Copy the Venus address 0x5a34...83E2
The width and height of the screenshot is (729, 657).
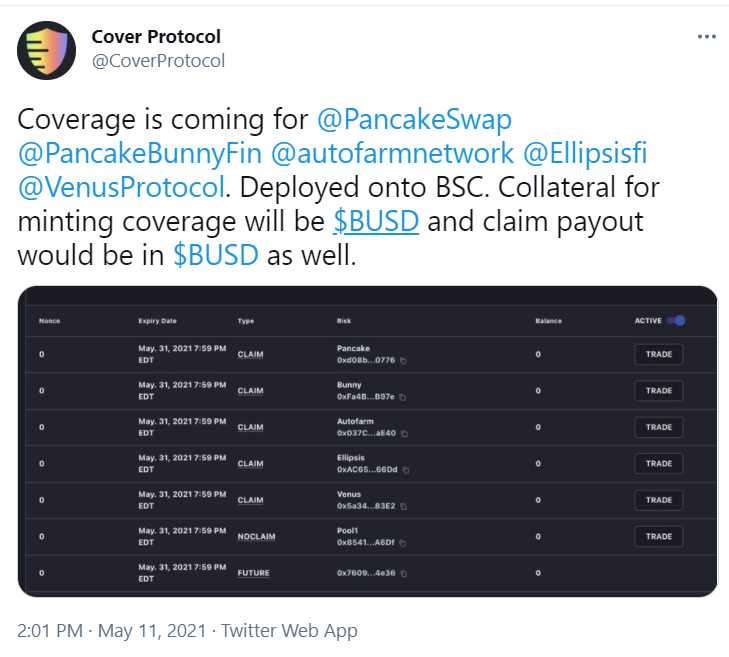click(404, 506)
